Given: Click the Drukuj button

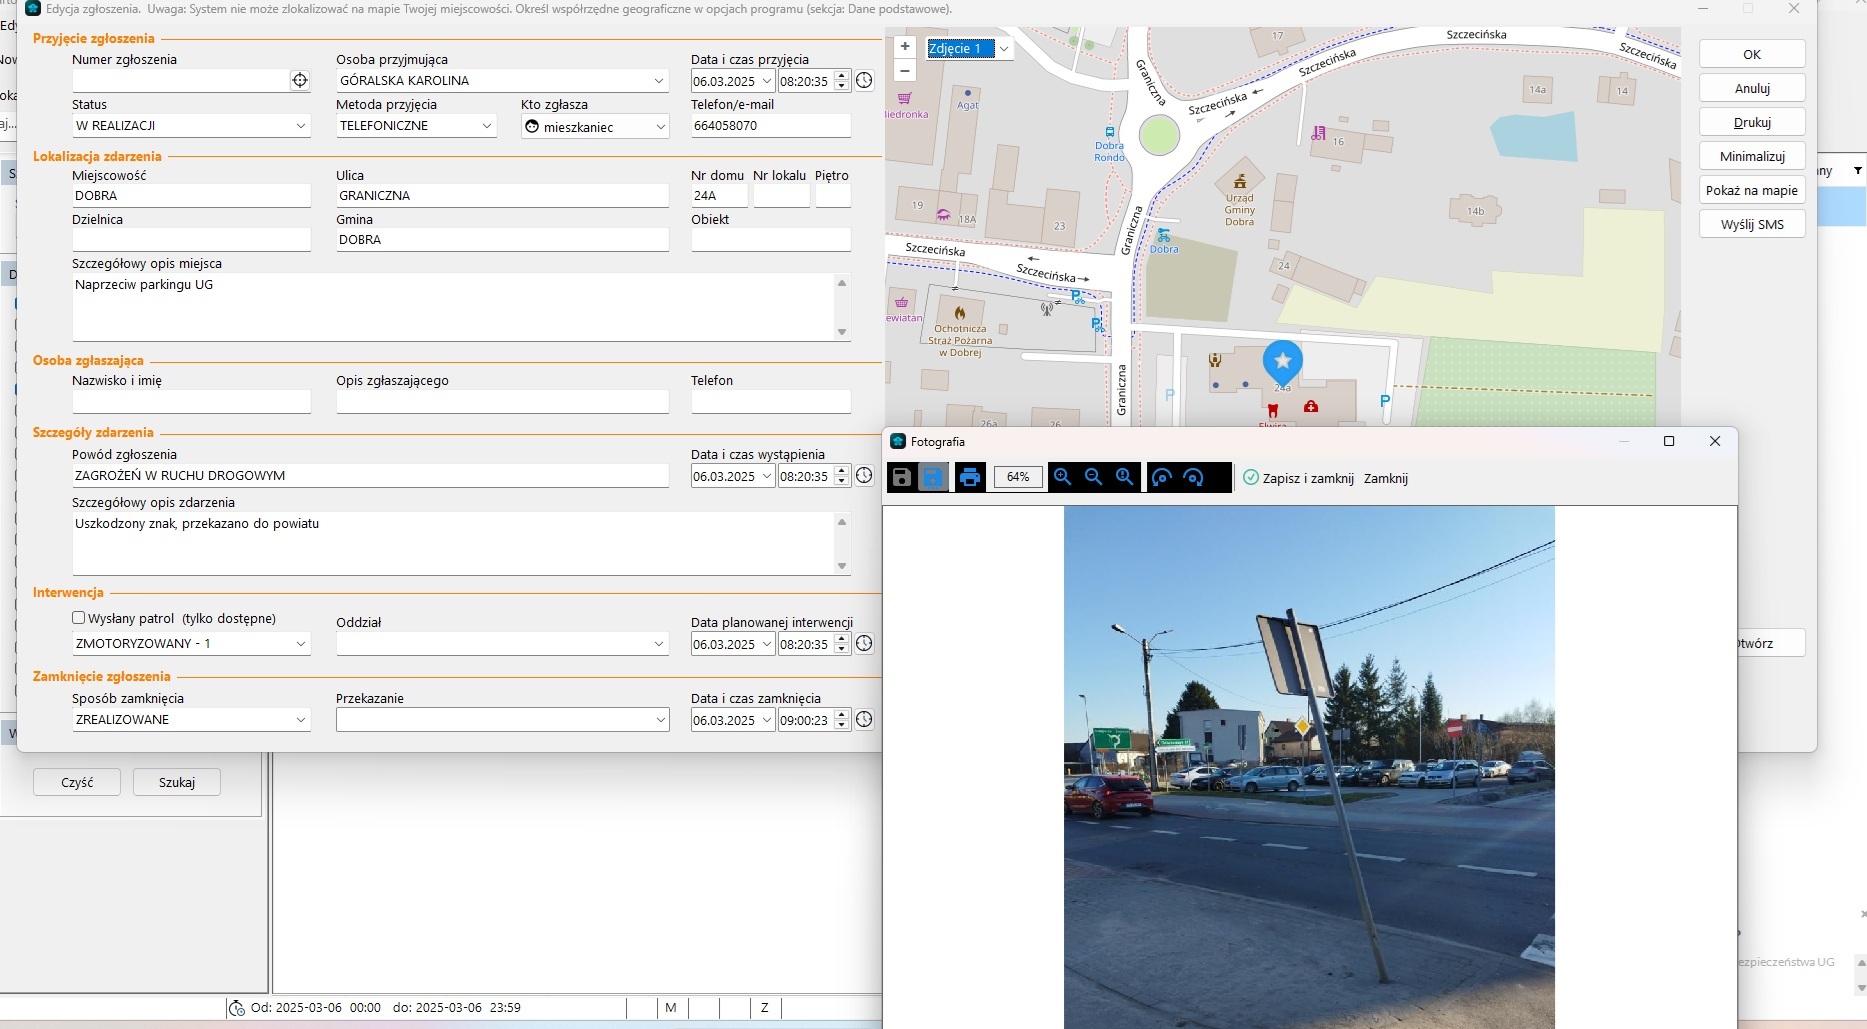Looking at the screenshot, I should (1752, 122).
